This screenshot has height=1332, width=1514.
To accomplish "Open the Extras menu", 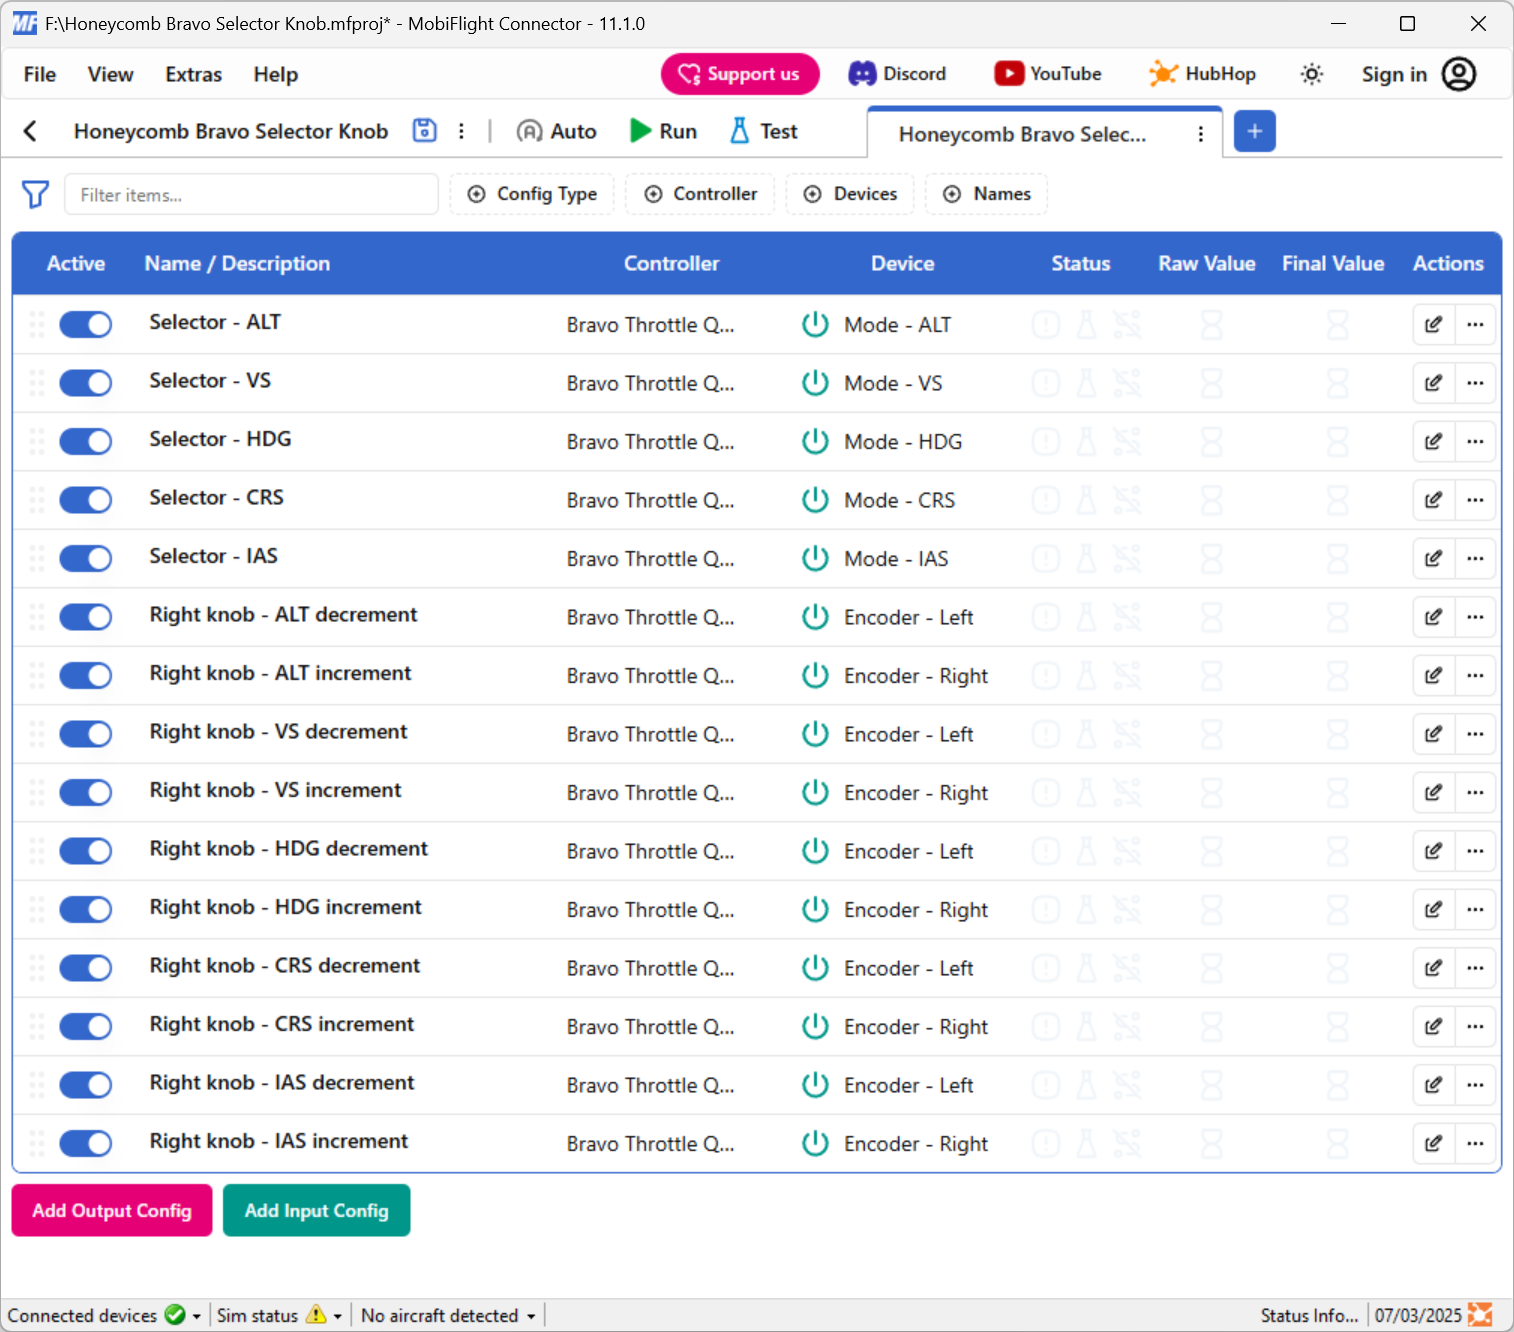I will pos(193,74).
